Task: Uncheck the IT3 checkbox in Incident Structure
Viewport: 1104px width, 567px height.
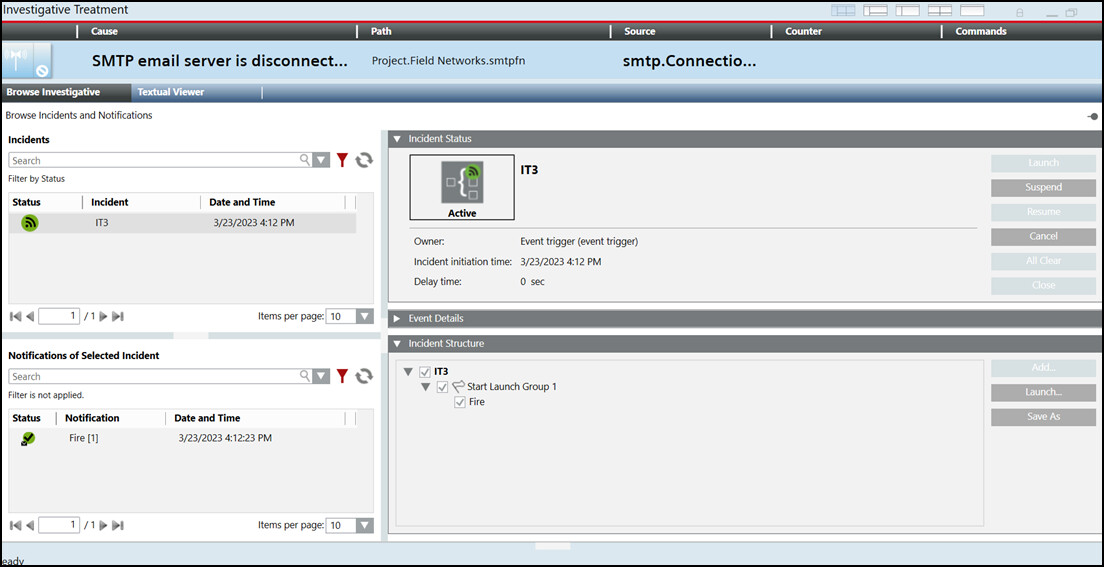Action: [x=425, y=372]
